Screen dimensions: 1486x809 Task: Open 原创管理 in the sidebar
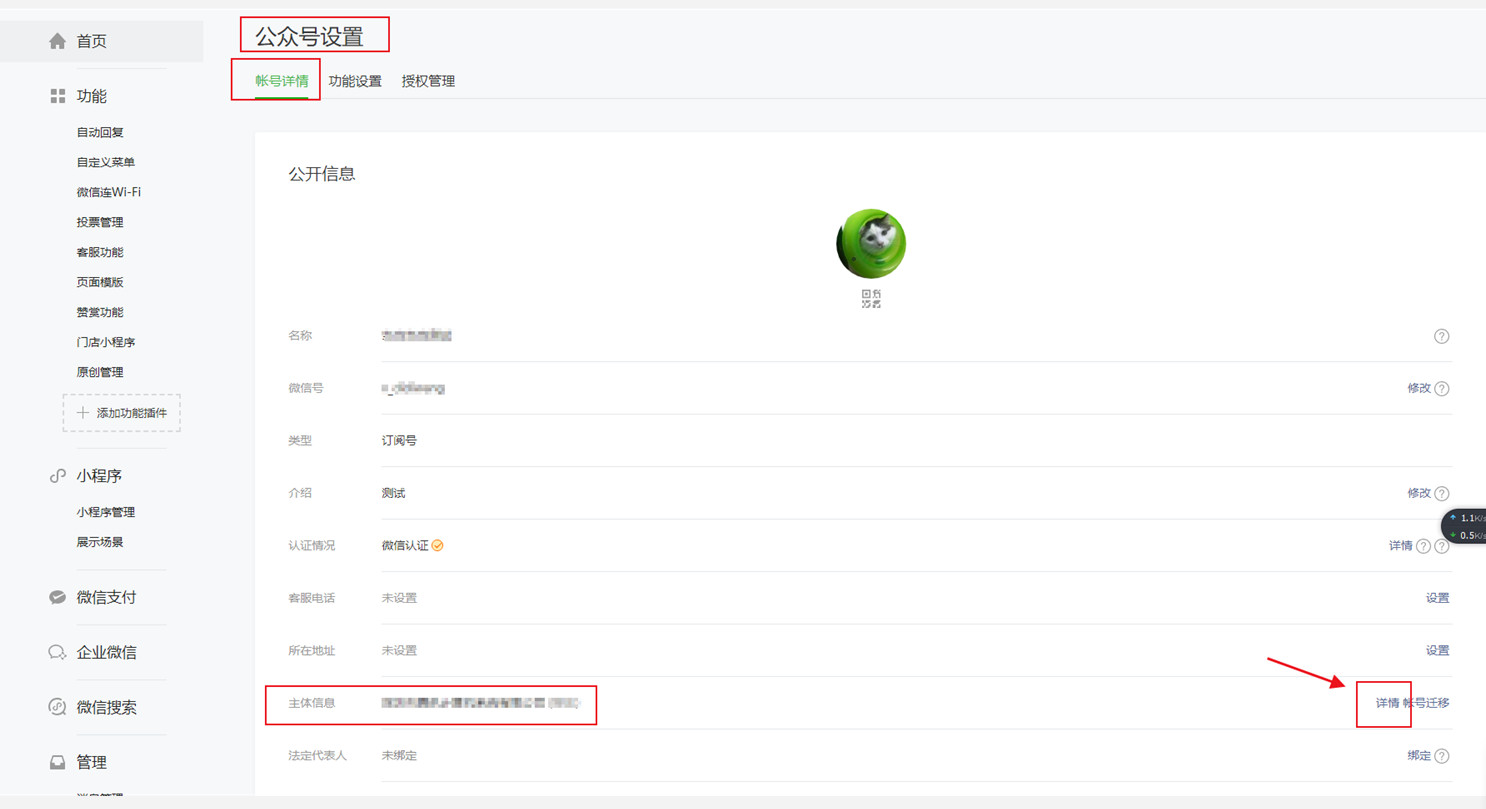[x=100, y=372]
